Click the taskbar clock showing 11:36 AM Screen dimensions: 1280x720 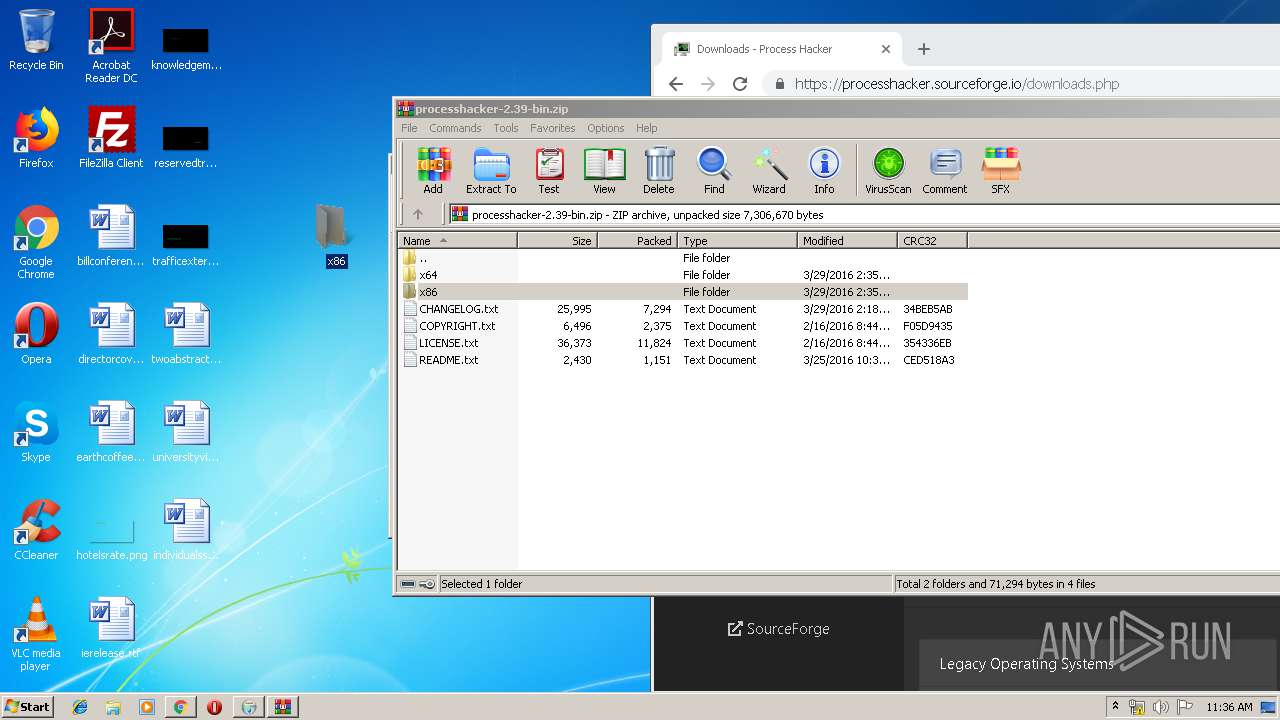[x=1229, y=707]
